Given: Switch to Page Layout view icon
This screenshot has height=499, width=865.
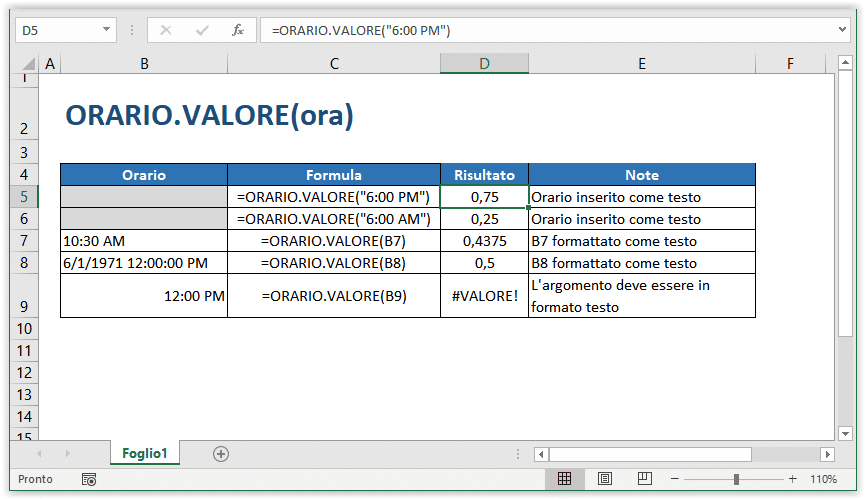Looking at the screenshot, I should 605,479.
